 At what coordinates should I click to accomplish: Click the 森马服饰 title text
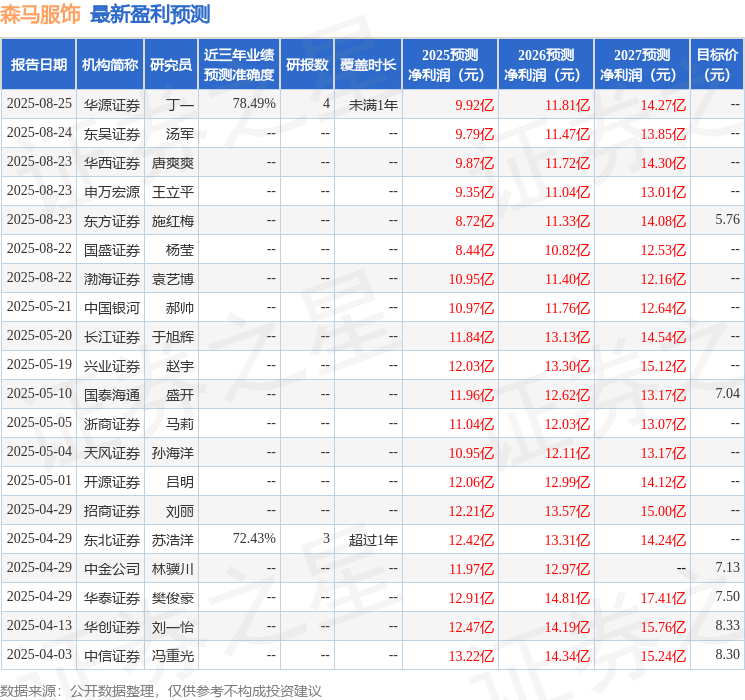(x=41, y=14)
